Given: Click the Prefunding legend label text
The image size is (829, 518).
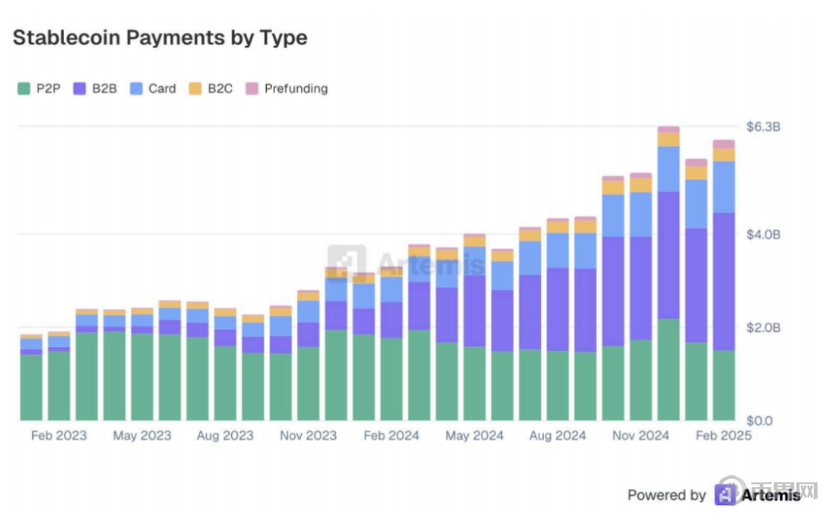Looking at the screenshot, I should 295,89.
